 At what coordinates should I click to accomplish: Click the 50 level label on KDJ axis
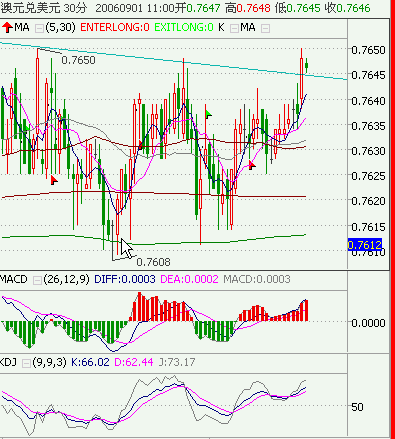(x=357, y=407)
